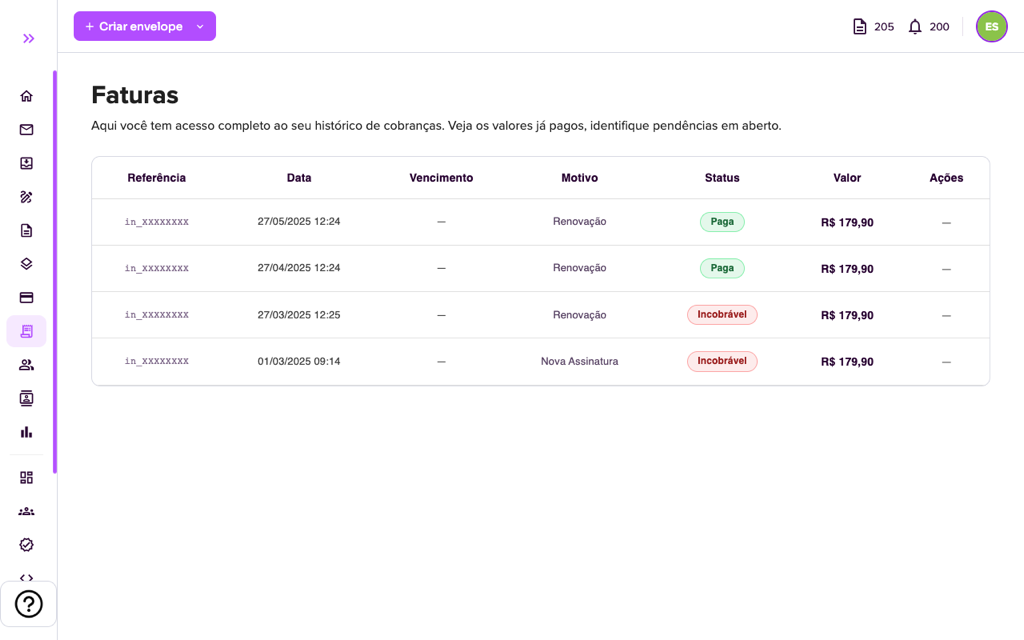Screen dimensions: 1024x640
Task: Click the Valor column header
Action: pos(847,178)
